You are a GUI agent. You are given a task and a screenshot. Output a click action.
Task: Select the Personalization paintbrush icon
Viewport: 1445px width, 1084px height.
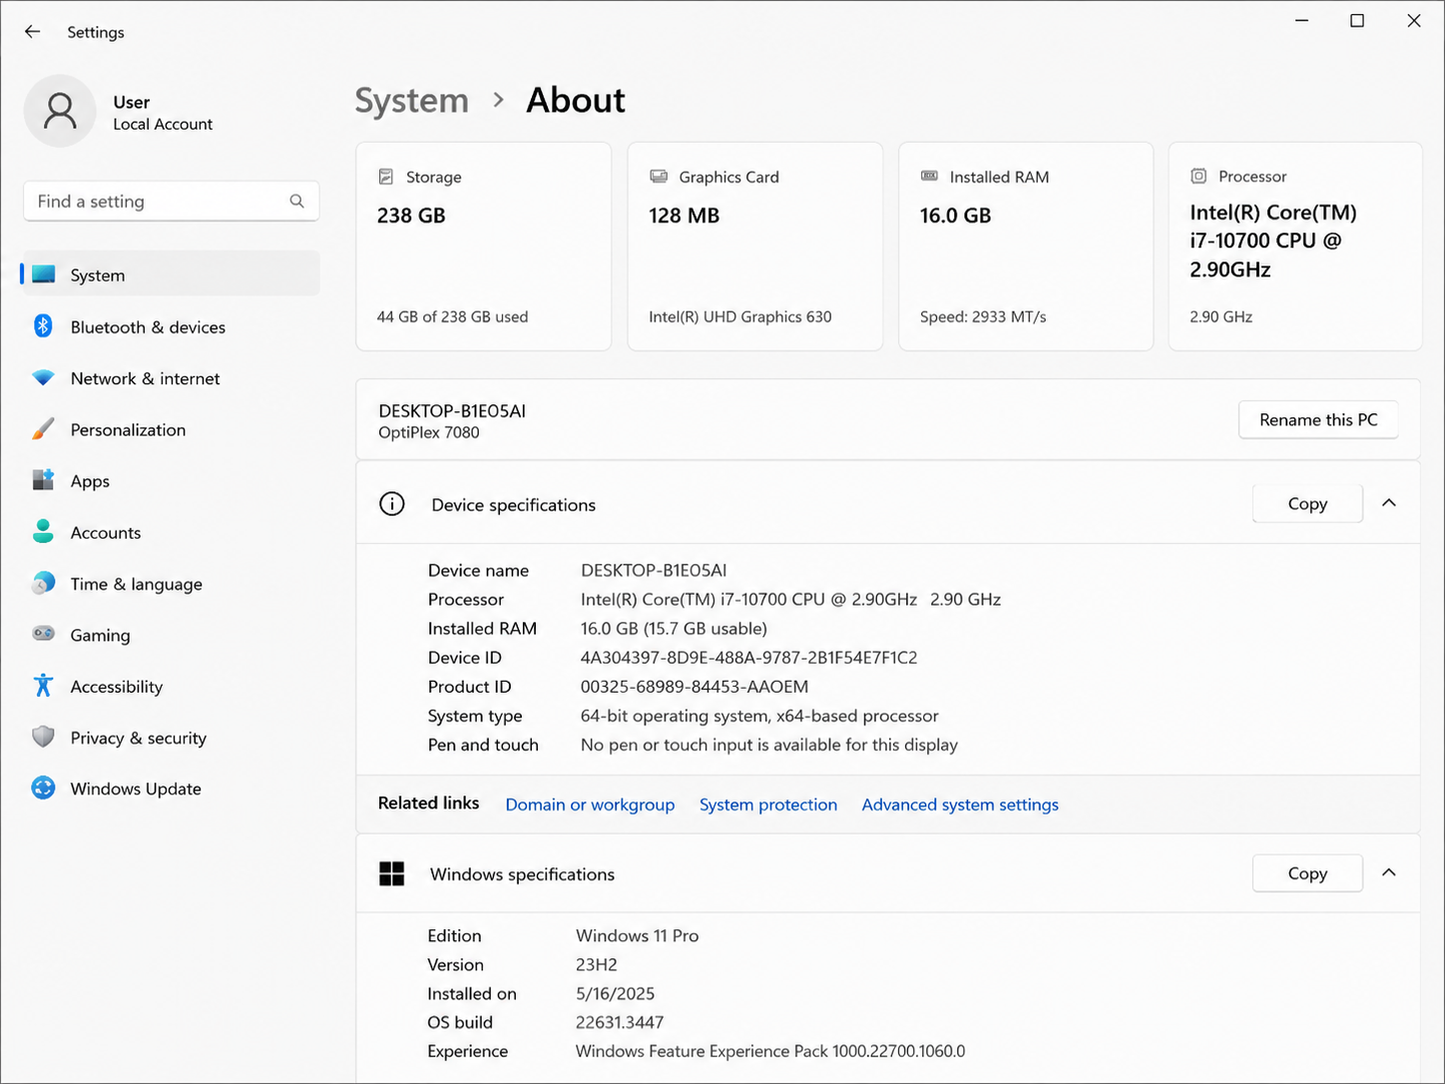(43, 429)
